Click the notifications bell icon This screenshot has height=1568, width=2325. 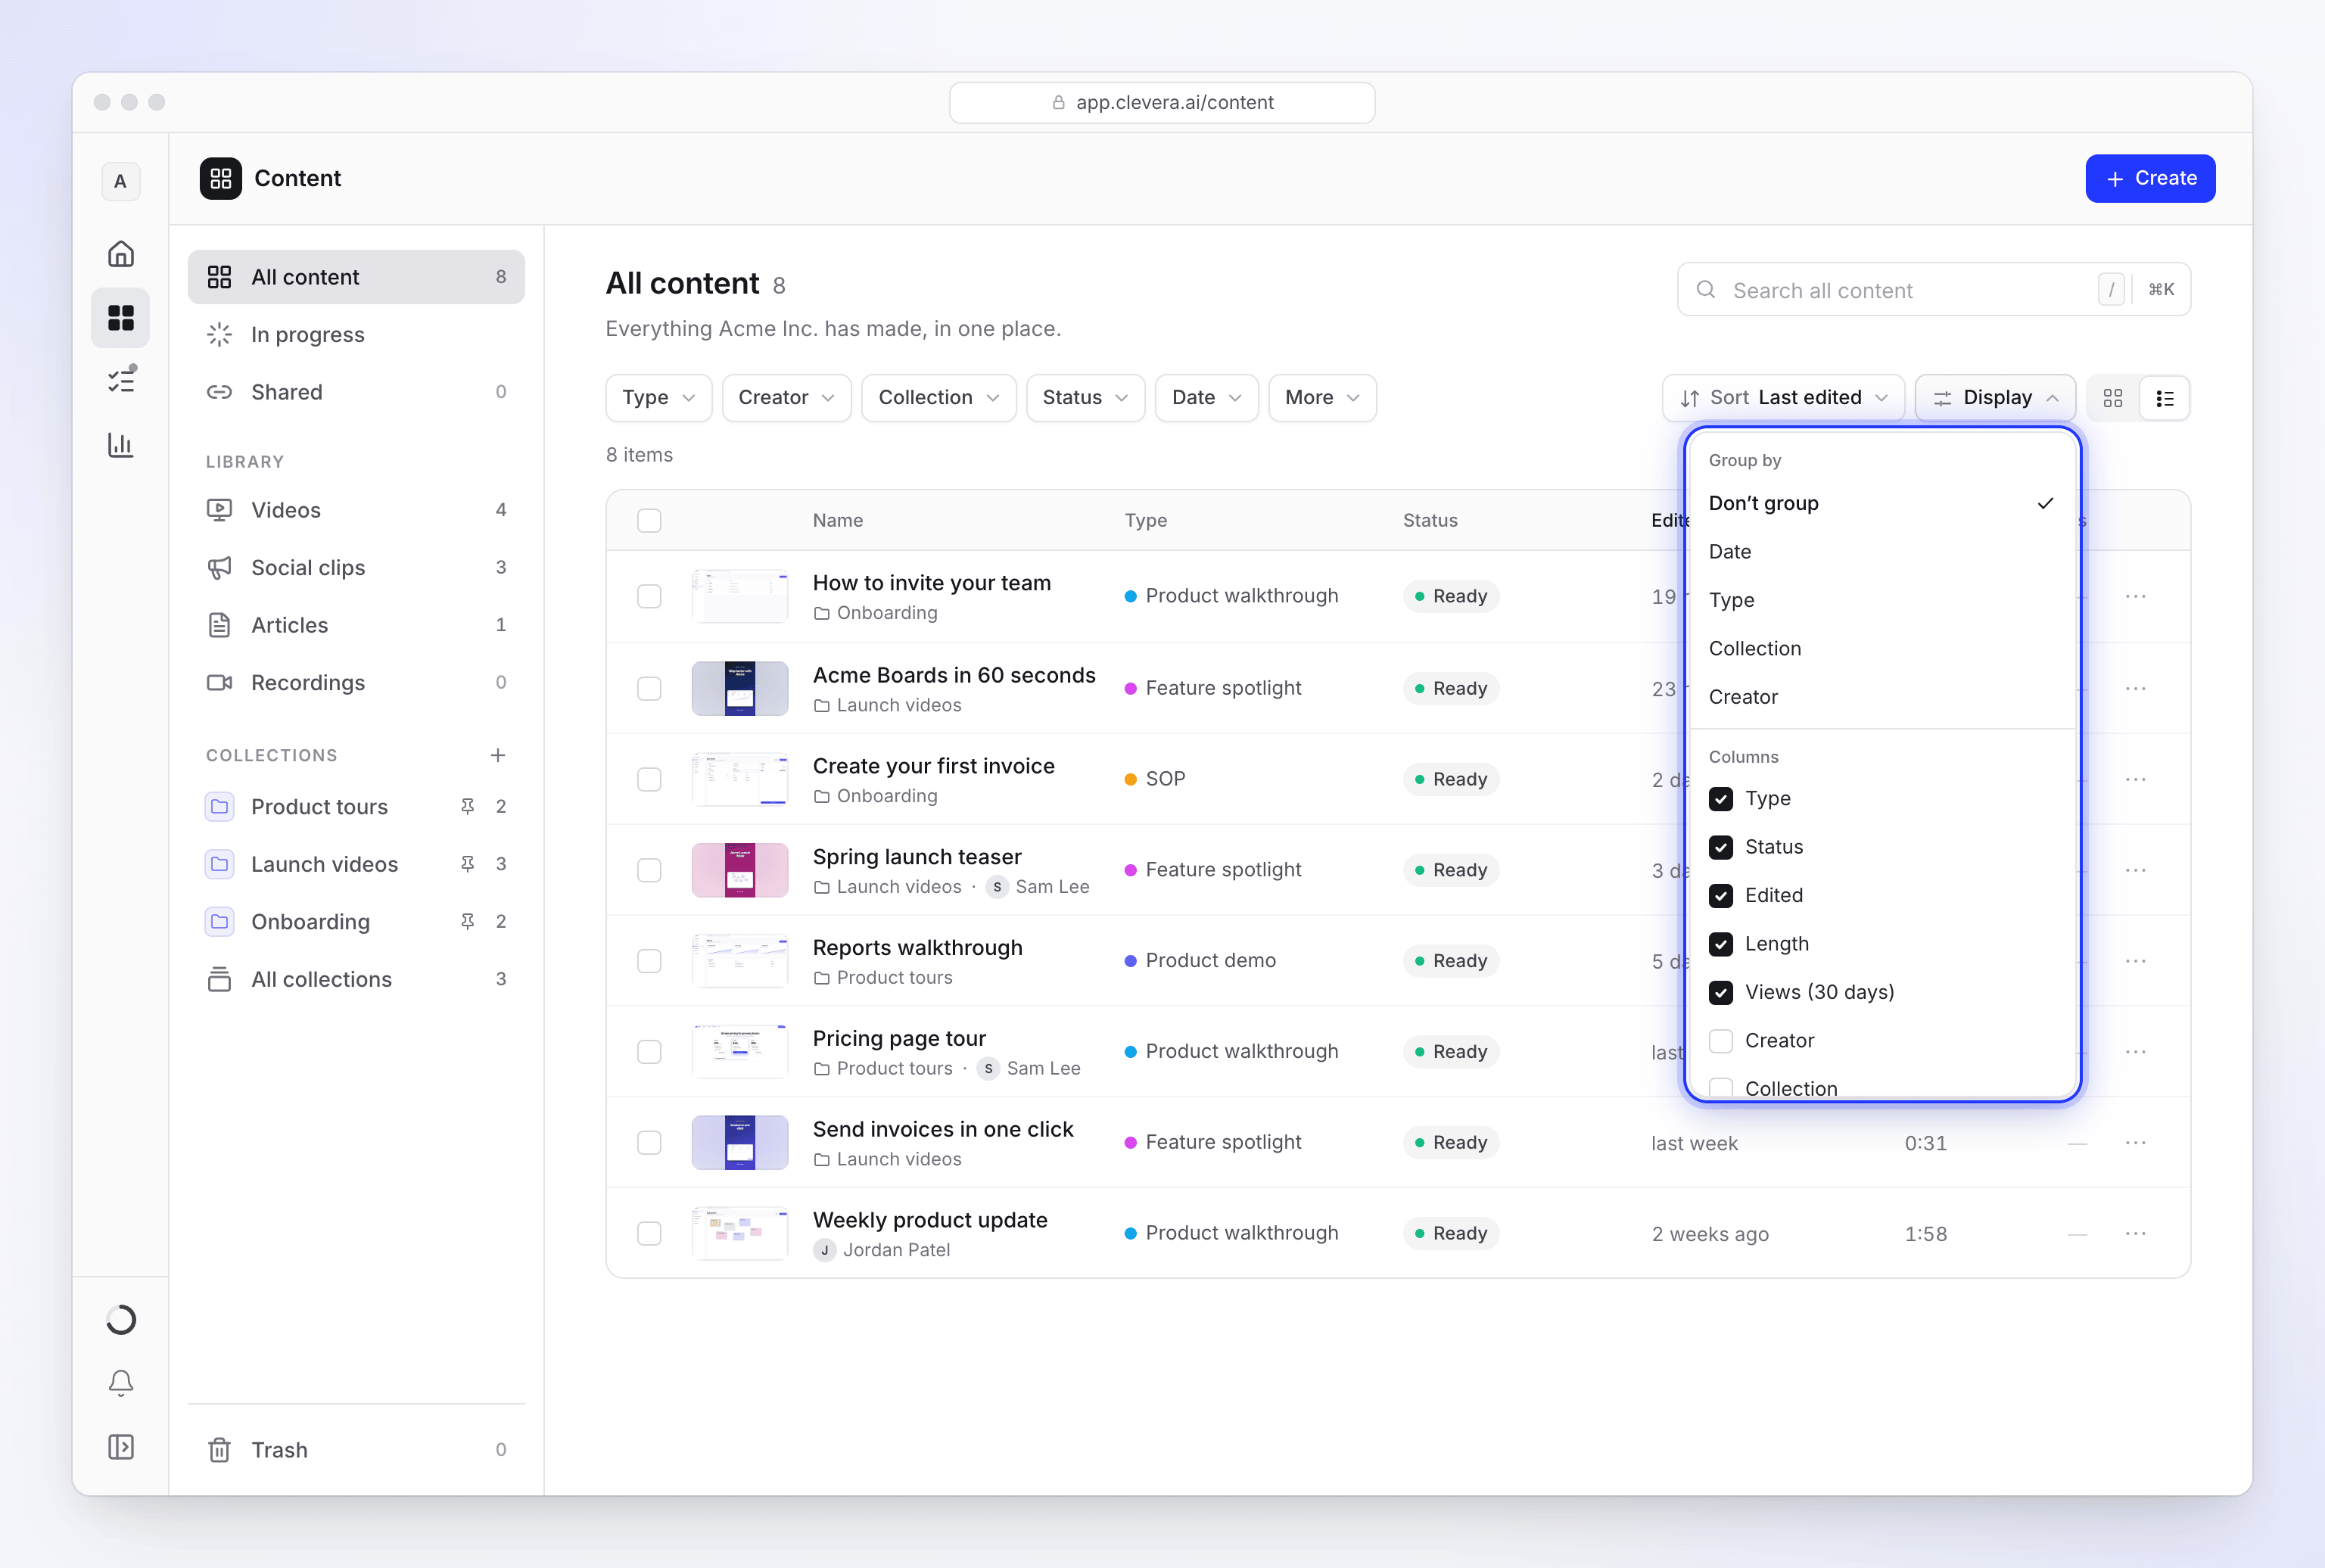(121, 1383)
